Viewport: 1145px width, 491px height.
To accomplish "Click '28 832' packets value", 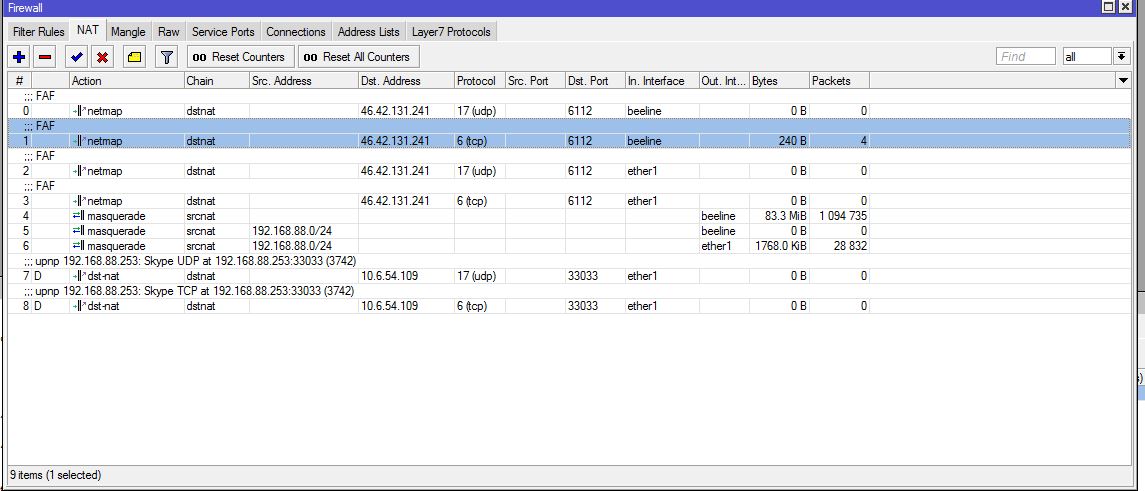I will tap(851, 246).
